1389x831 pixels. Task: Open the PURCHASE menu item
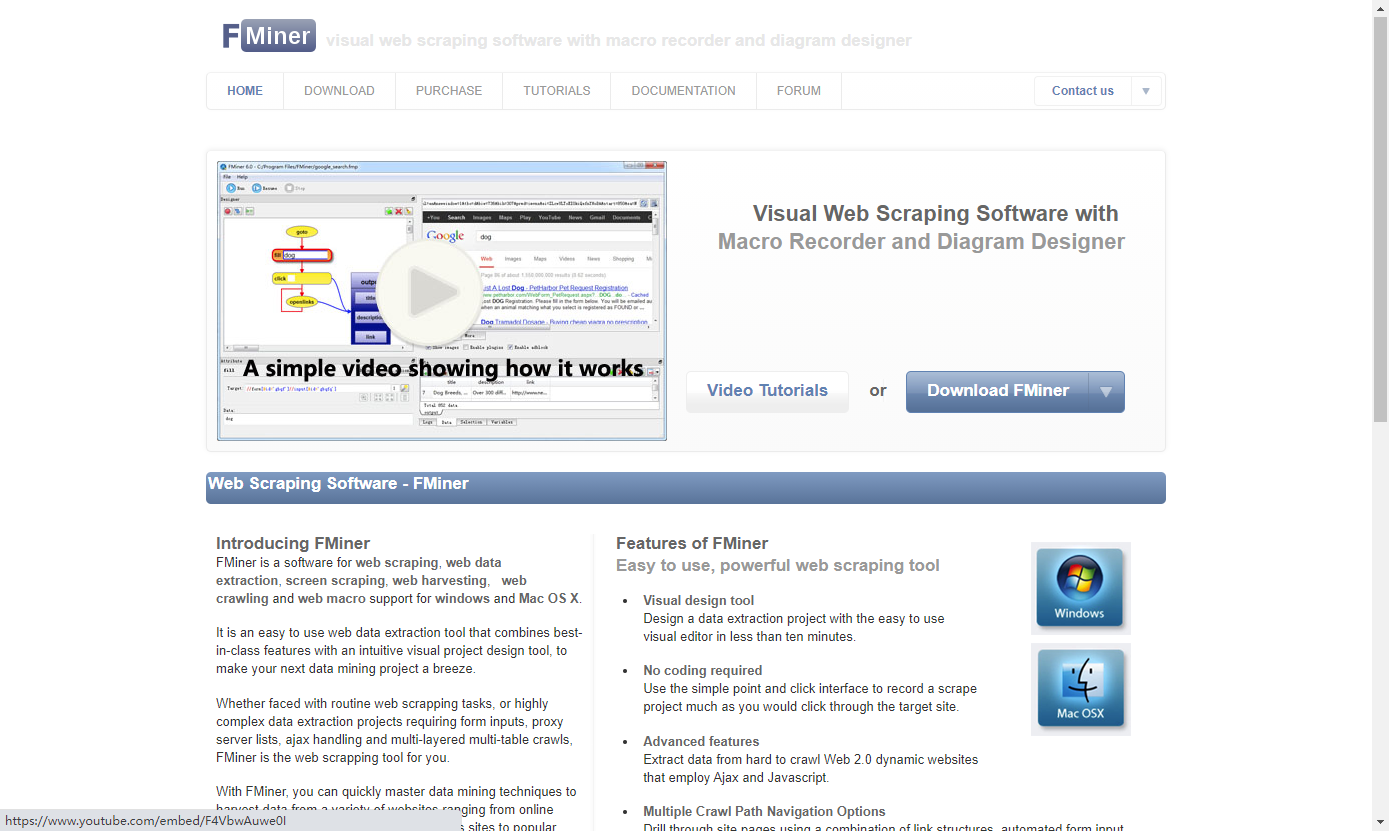[449, 91]
